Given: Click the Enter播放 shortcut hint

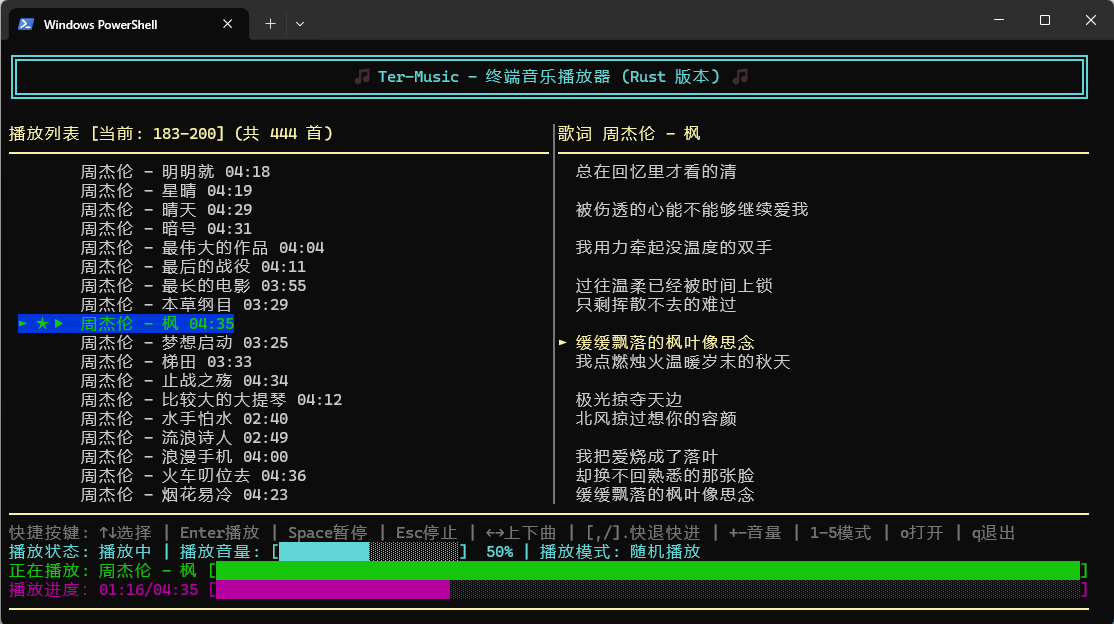Looking at the screenshot, I should [x=219, y=533].
